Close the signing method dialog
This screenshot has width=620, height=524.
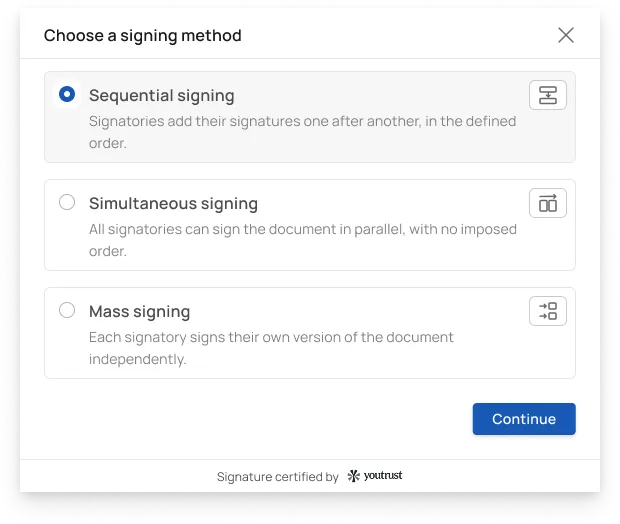566,35
